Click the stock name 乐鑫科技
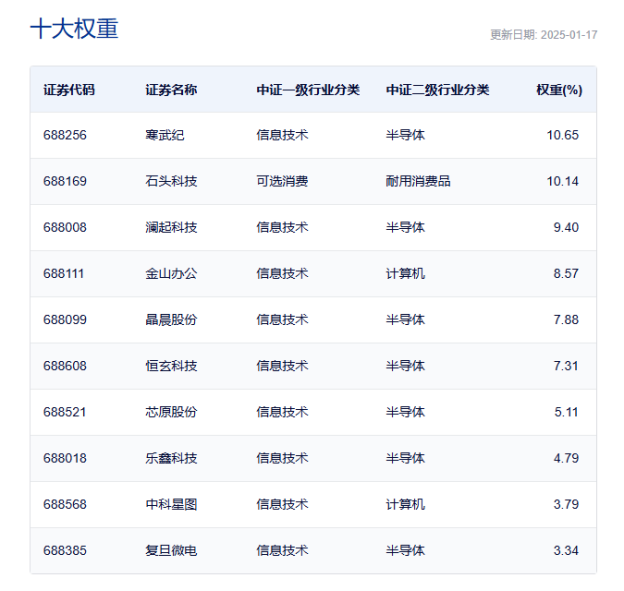The image size is (624, 591). coord(171,458)
